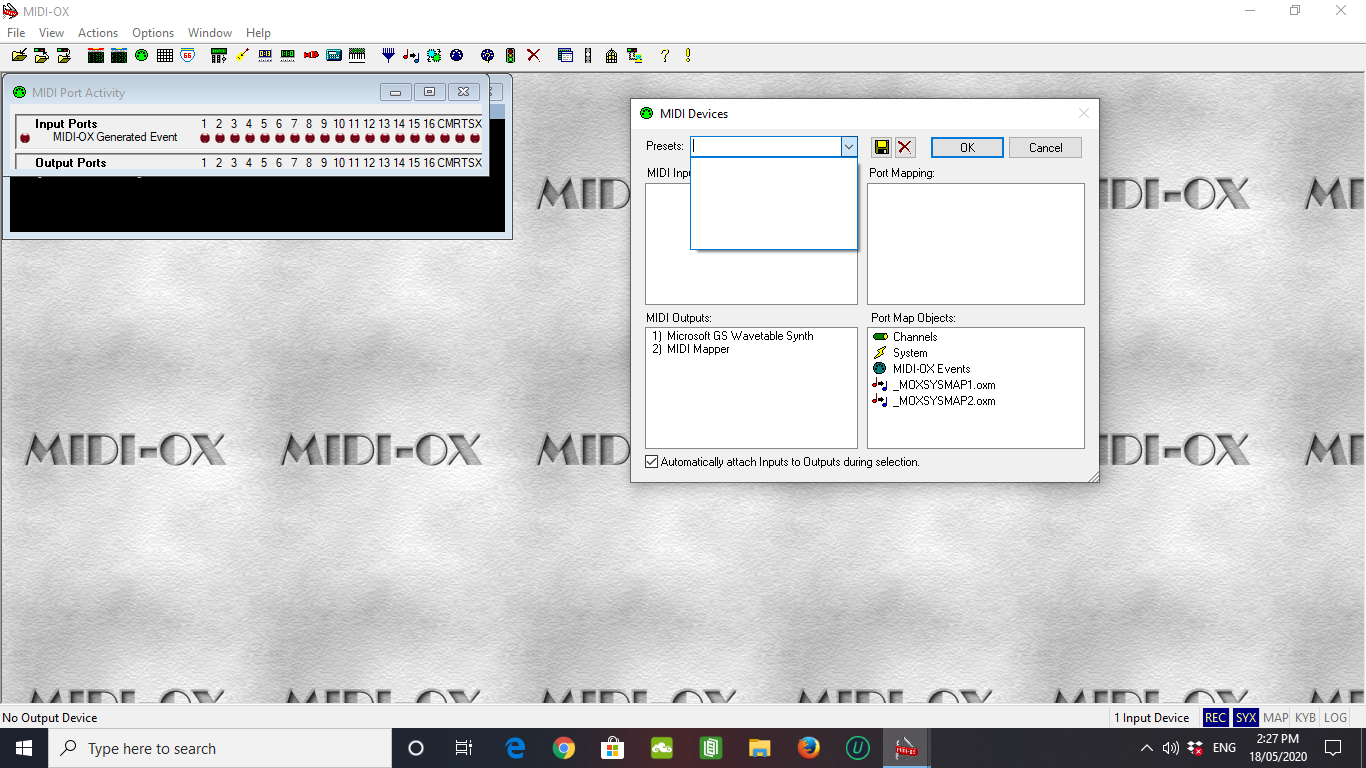Click the Windows Start button
The image size is (1366, 768).
point(24,748)
